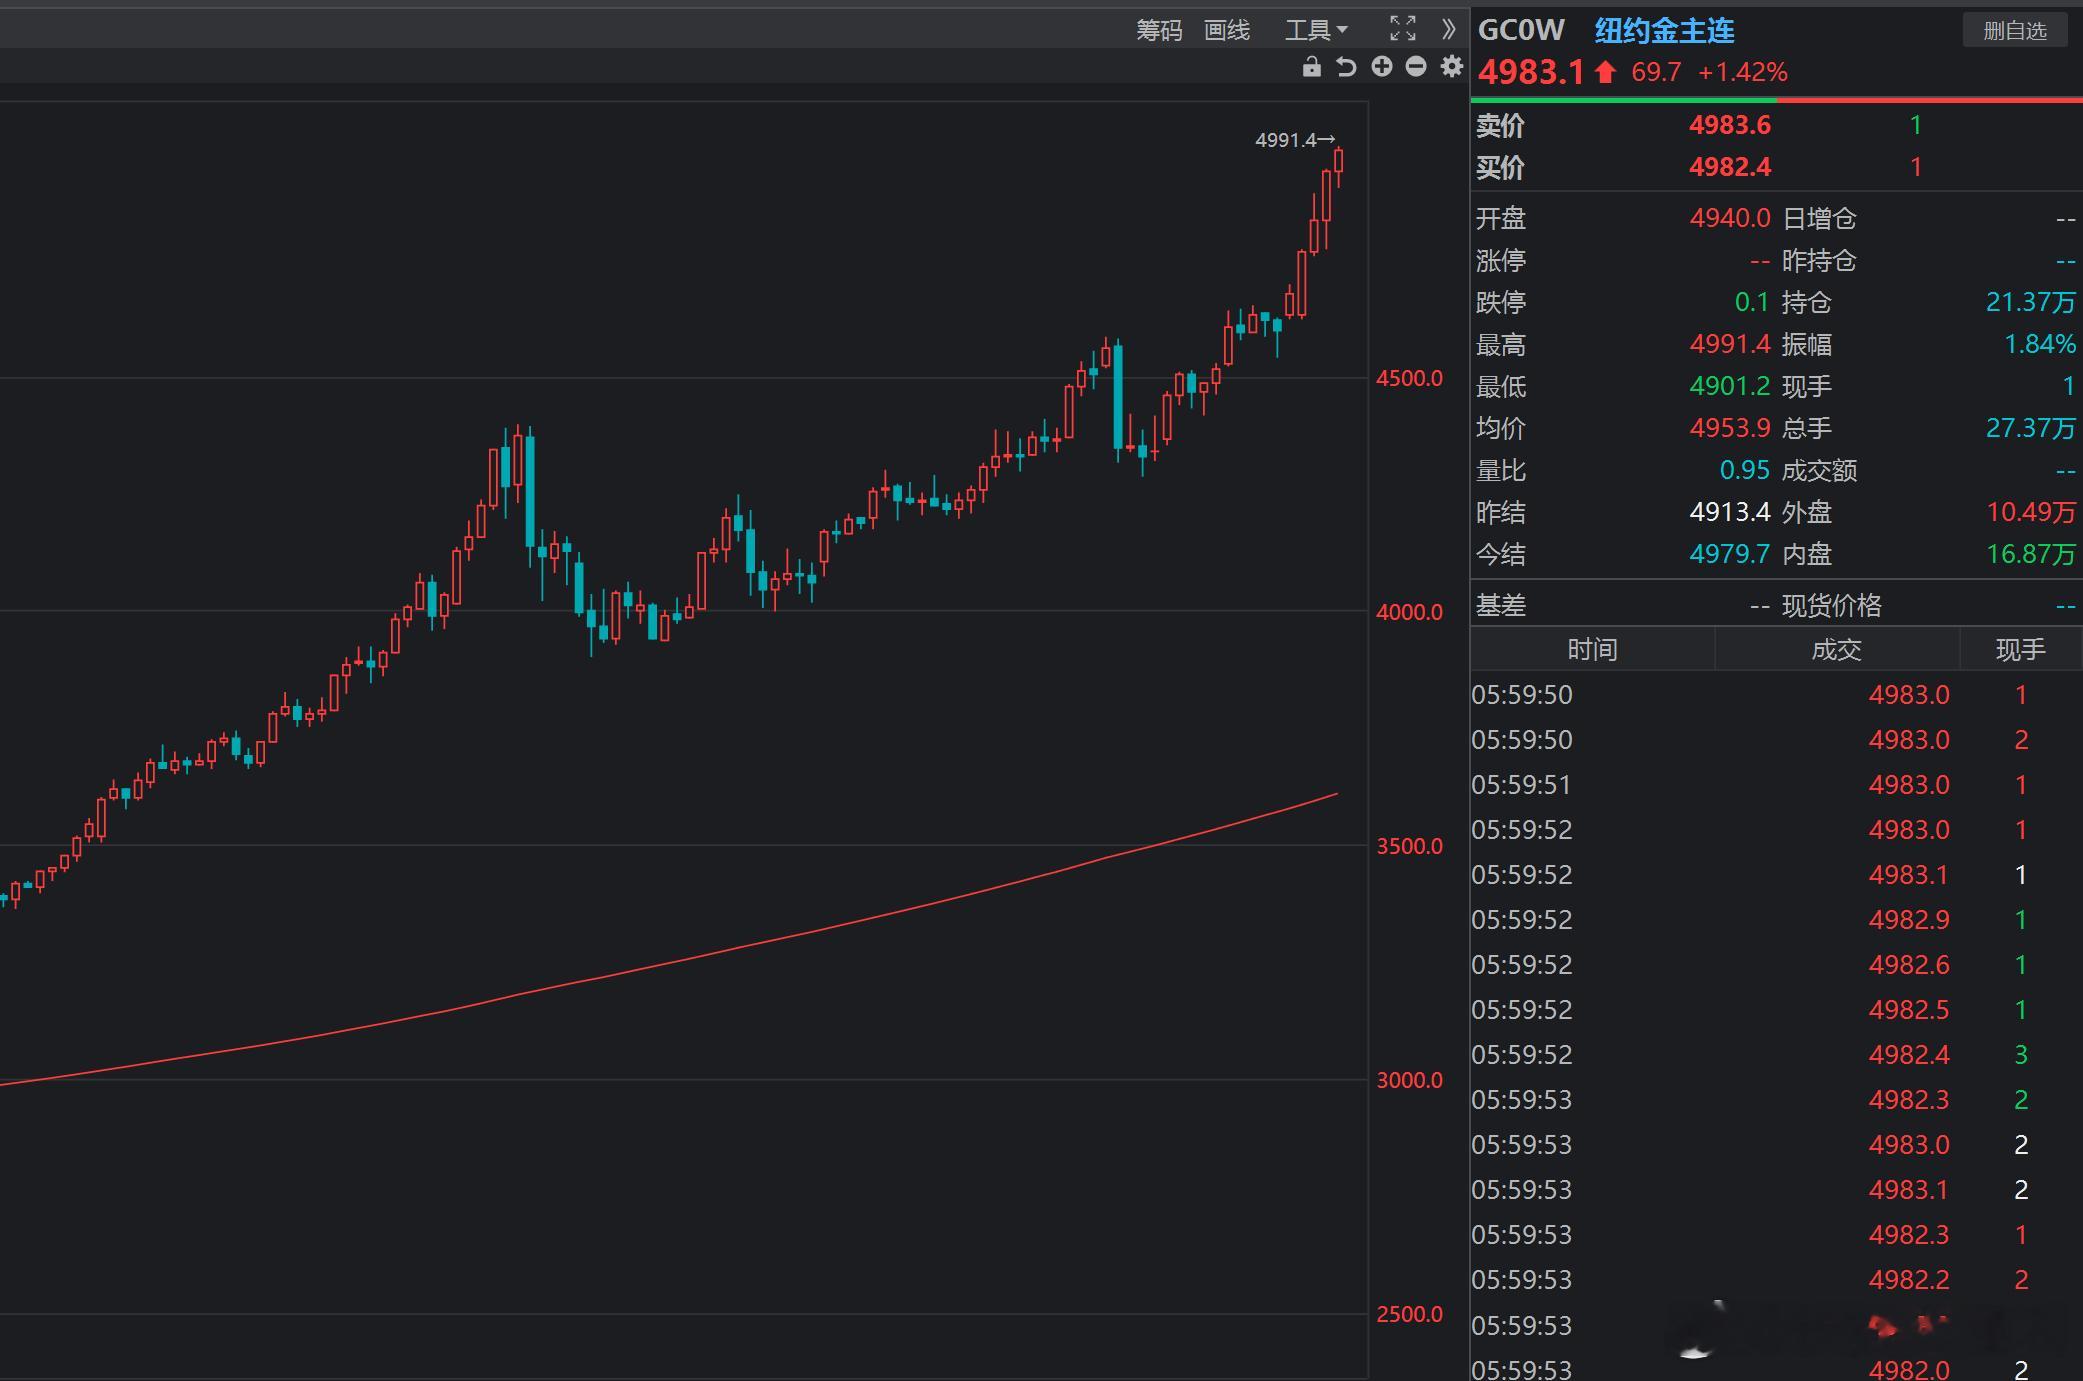Click the green-red buy/sell ratio bar

tap(1775, 100)
